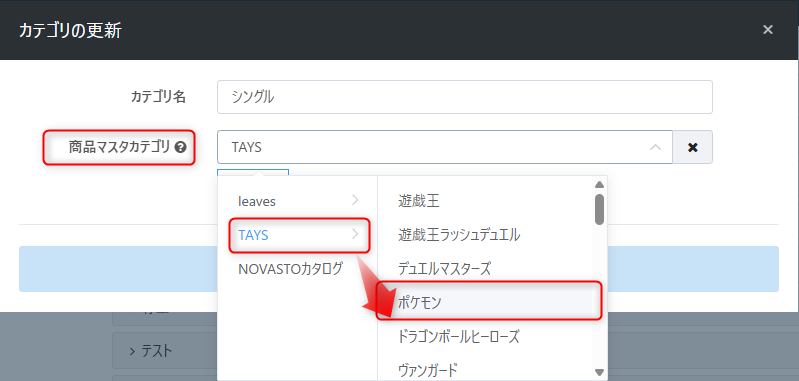This screenshot has height=381, width=799.
Task: Choose デュエルマスターズ from the submenu
Action: 444,269
